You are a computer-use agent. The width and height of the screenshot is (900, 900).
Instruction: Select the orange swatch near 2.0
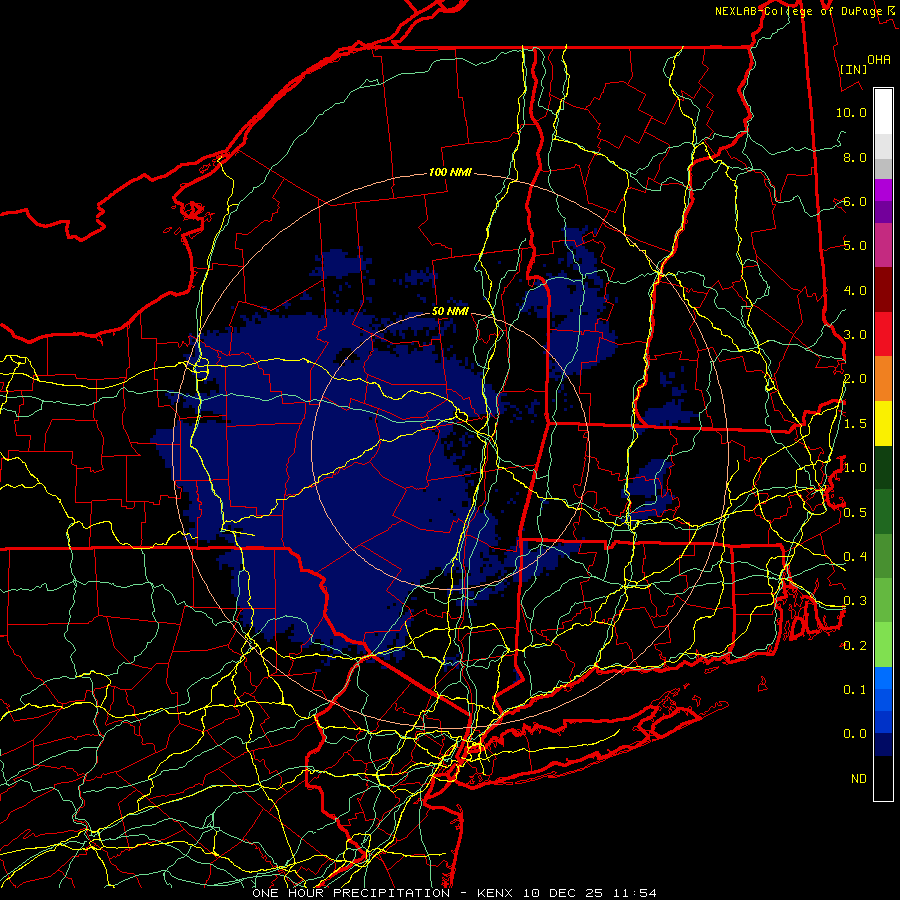pyautogui.click(x=883, y=379)
